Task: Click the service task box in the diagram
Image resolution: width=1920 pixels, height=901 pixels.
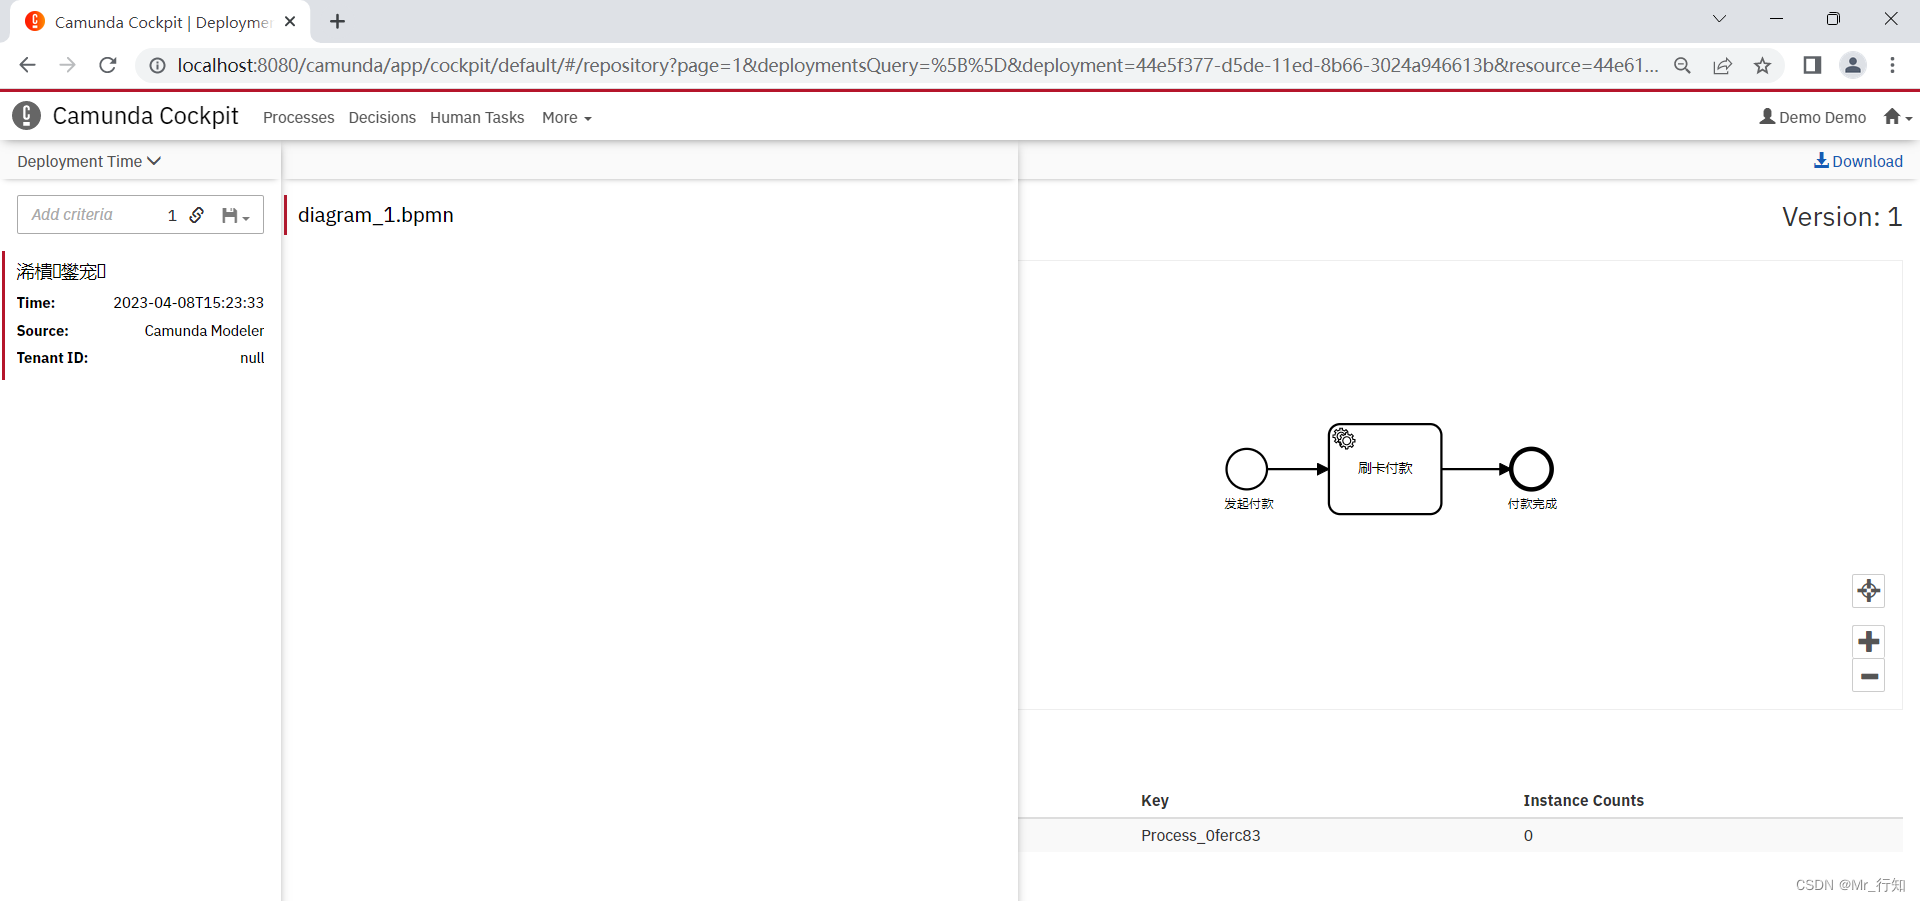Action: [x=1385, y=469]
